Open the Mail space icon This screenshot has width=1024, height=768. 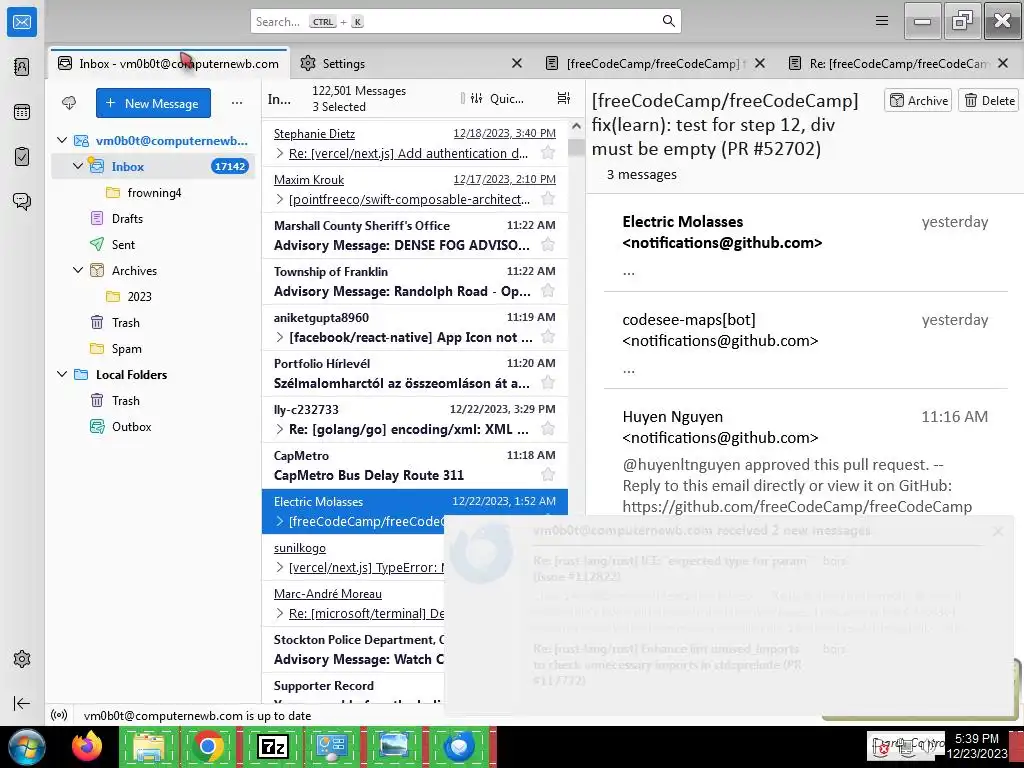[22, 22]
